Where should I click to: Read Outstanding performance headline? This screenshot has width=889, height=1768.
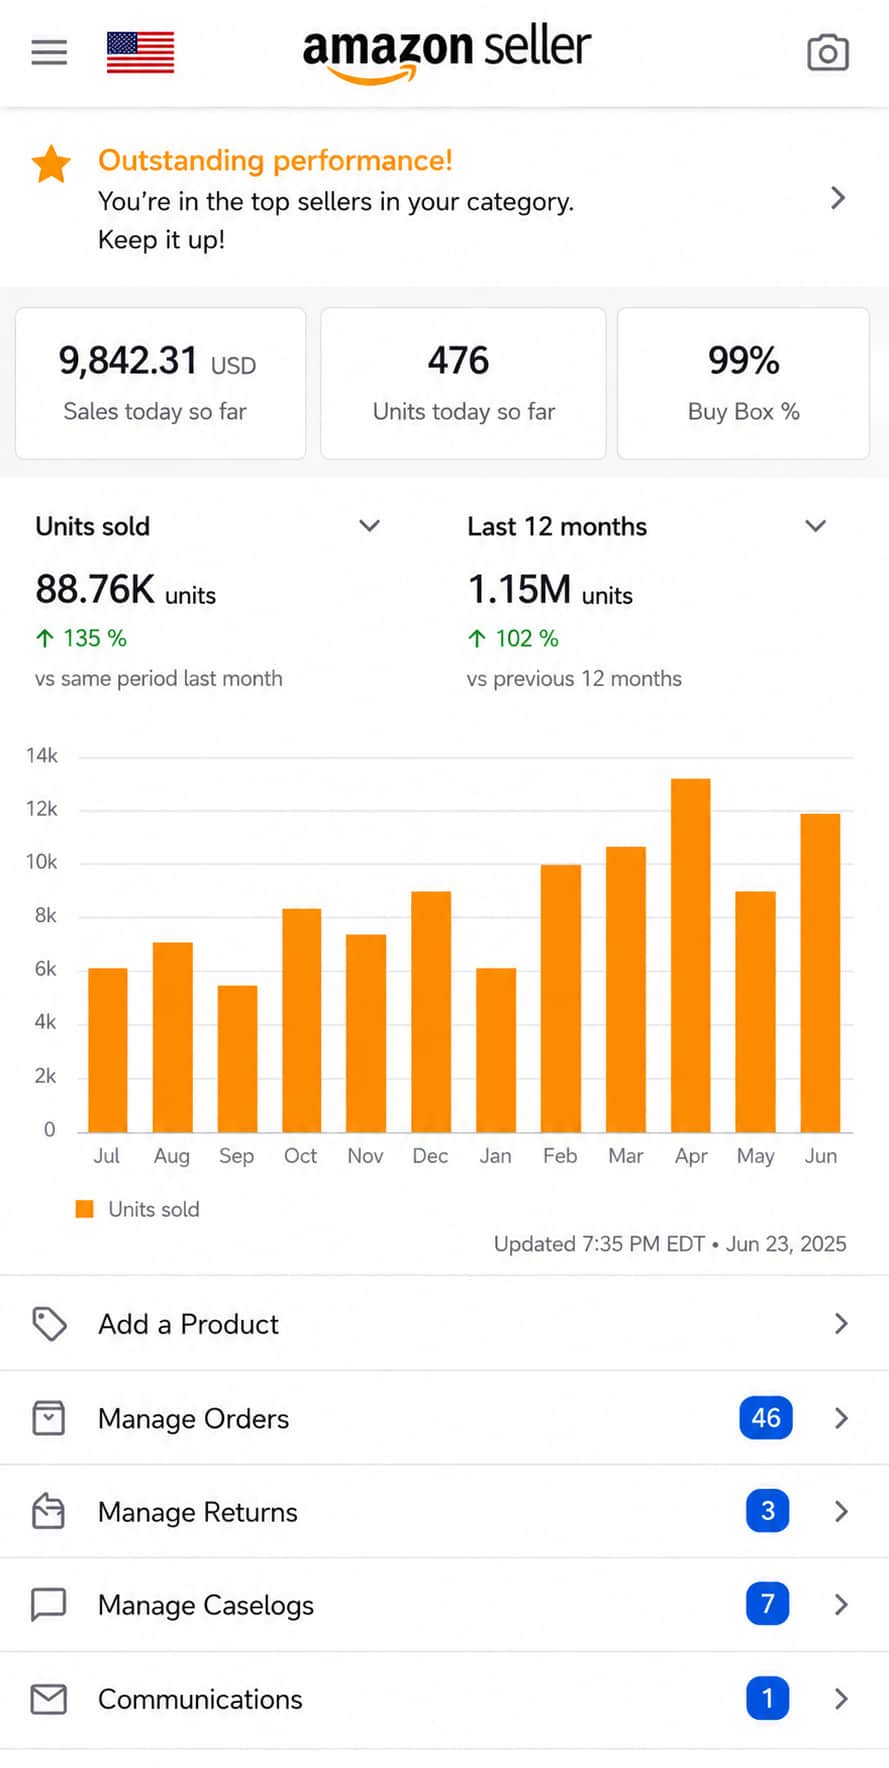[x=275, y=160]
